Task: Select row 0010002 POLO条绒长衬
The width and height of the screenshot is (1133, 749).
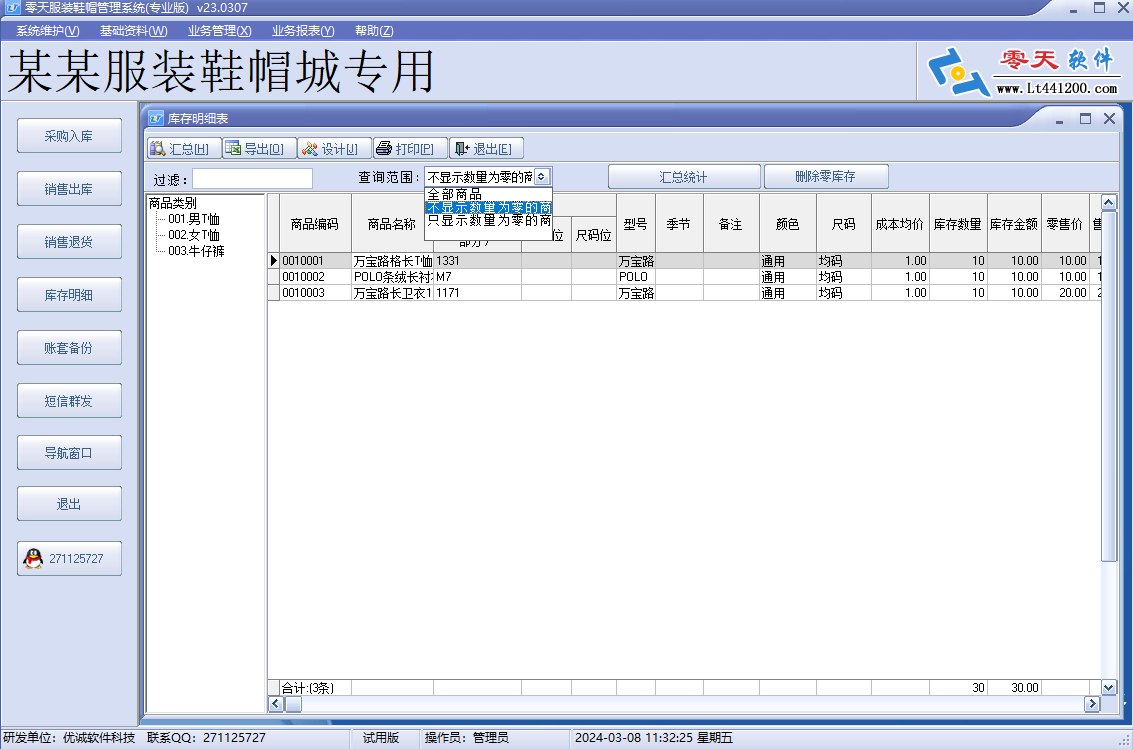Action: tap(684, 277)
